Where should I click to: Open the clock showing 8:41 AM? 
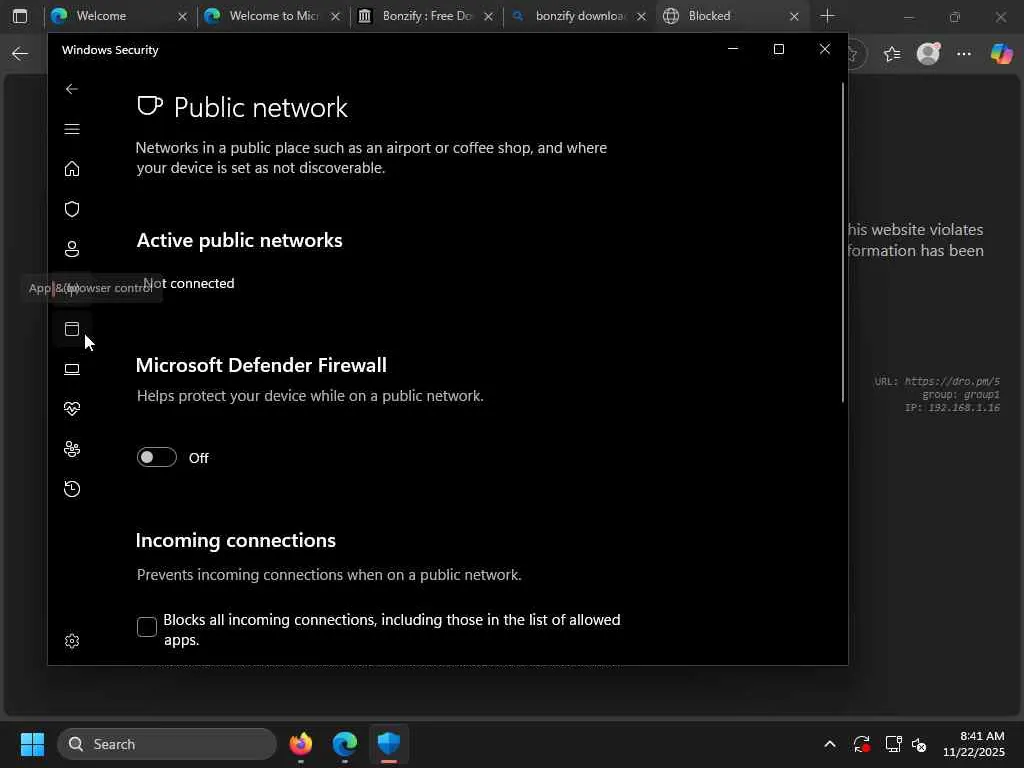tap(973, 744)
